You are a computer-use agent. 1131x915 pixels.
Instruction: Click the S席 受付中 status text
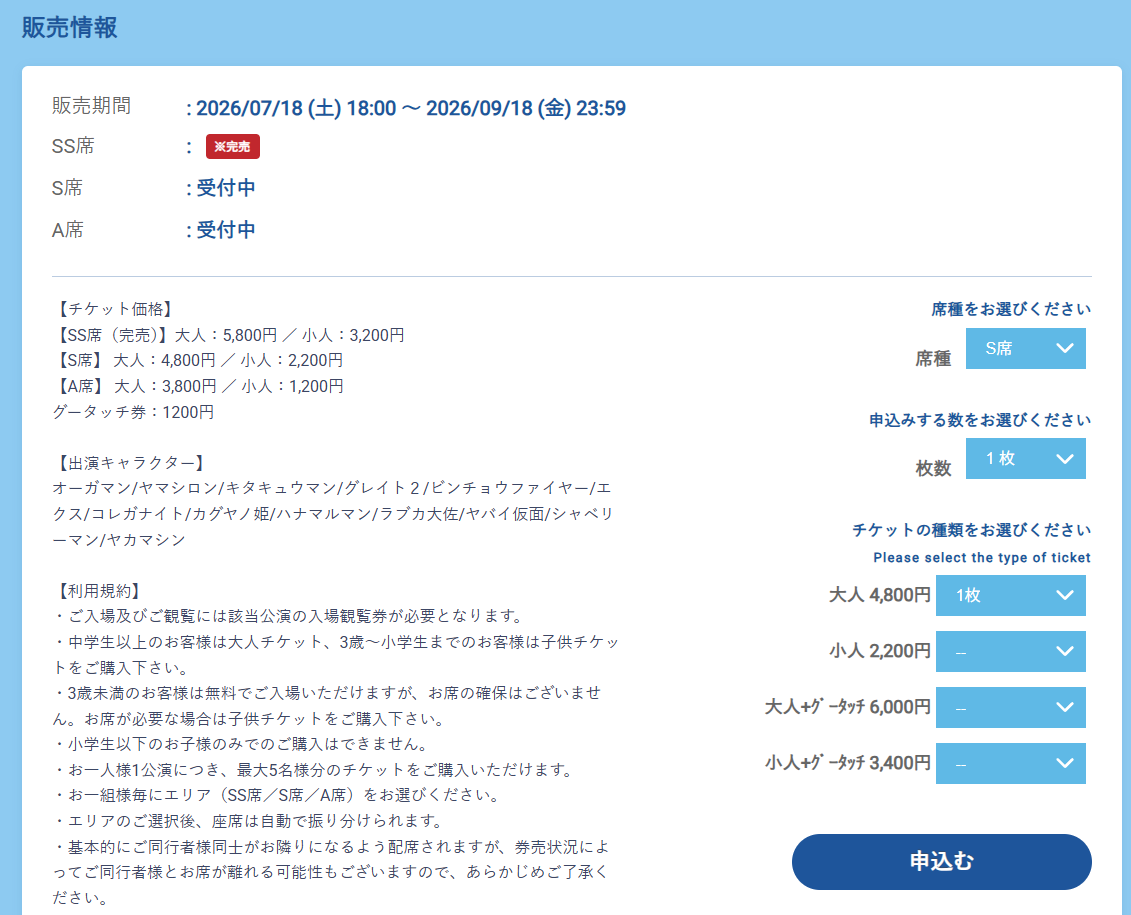pyautogui.click(x=226, y=188)
